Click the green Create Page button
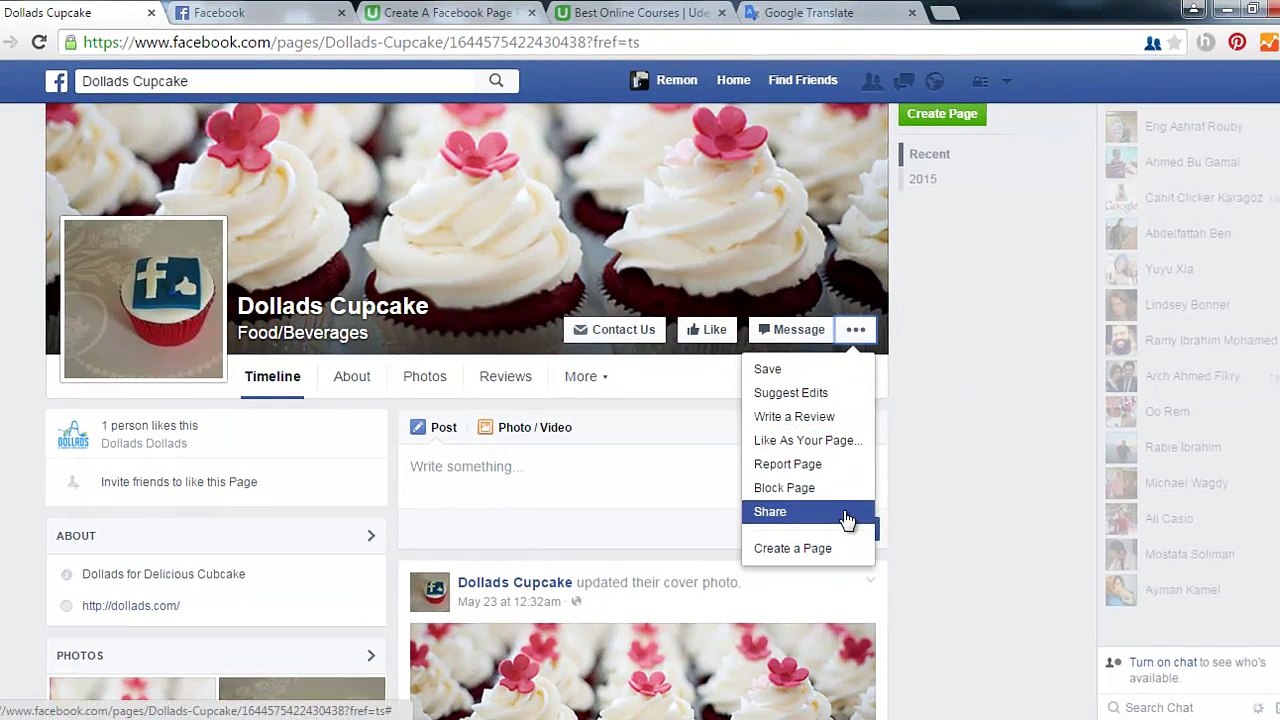The image size is (1280, 720). pyautogui.click(x=942, y=114)
